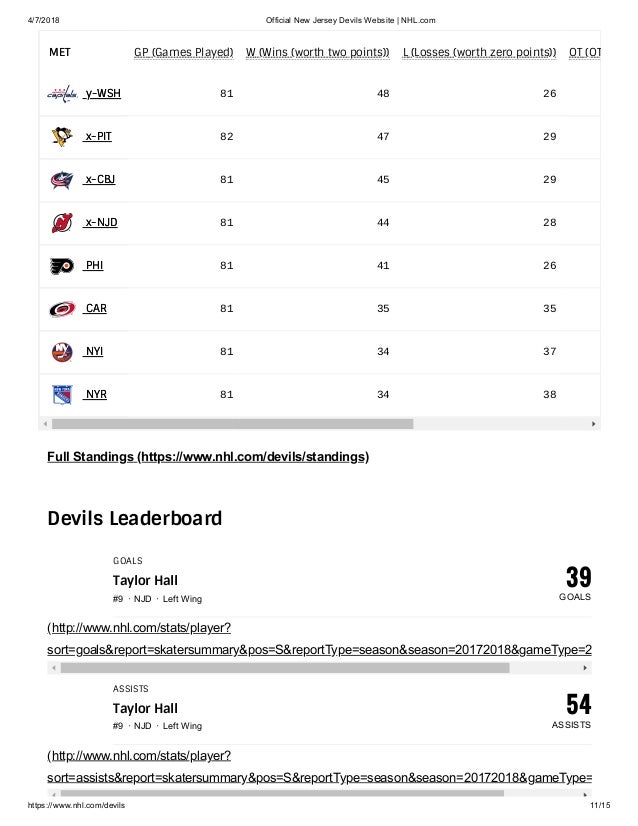Open the assists stats player URL link
This screenshot has height=826, width=638.
(319, 766)
